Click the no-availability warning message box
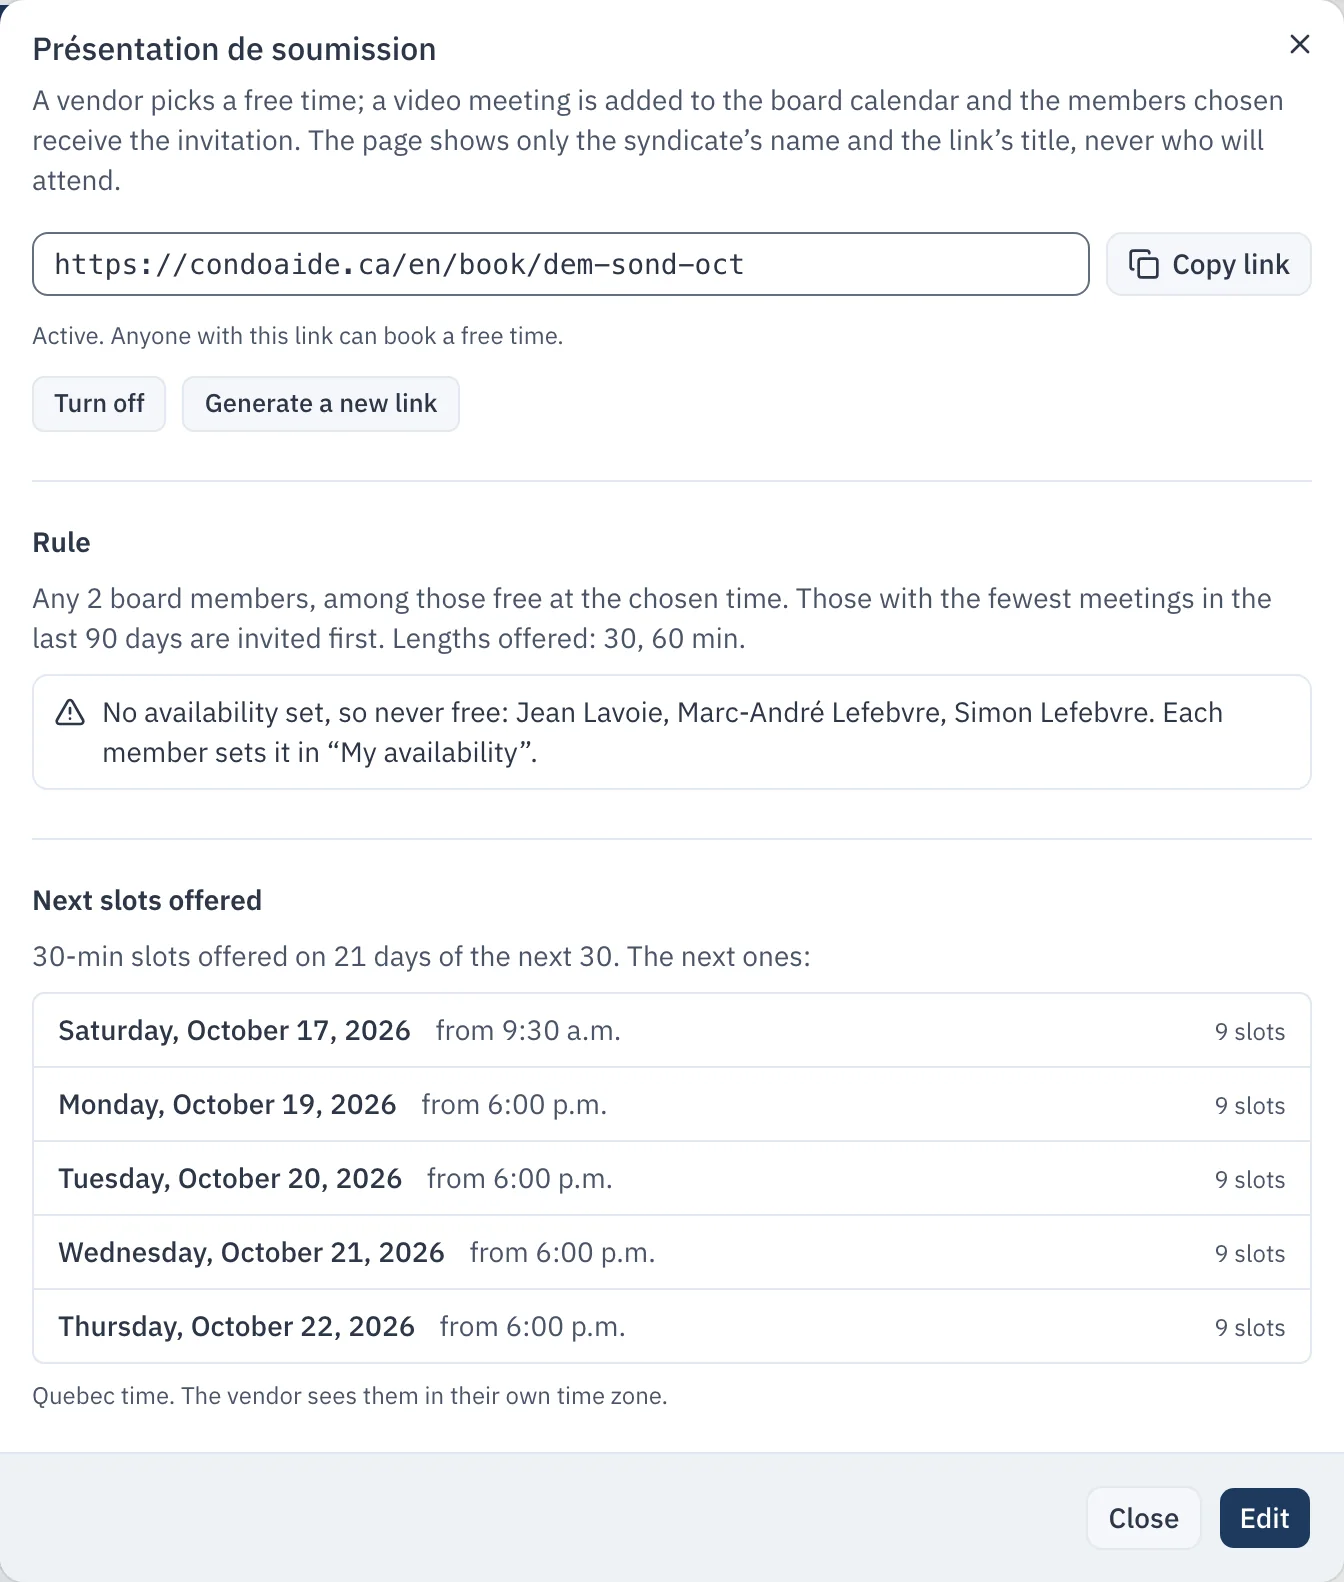1344x1582 pixels. [672, 732]
